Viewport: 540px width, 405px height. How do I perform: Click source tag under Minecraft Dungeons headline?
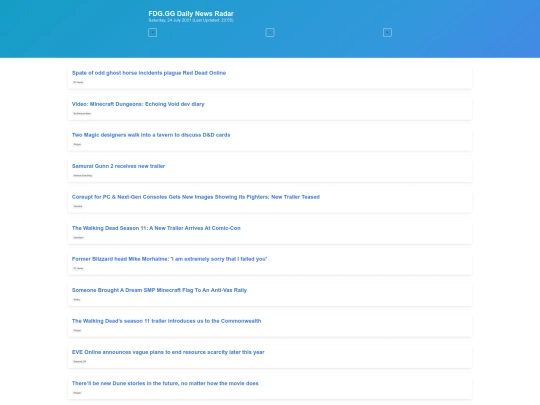[82, 113]
